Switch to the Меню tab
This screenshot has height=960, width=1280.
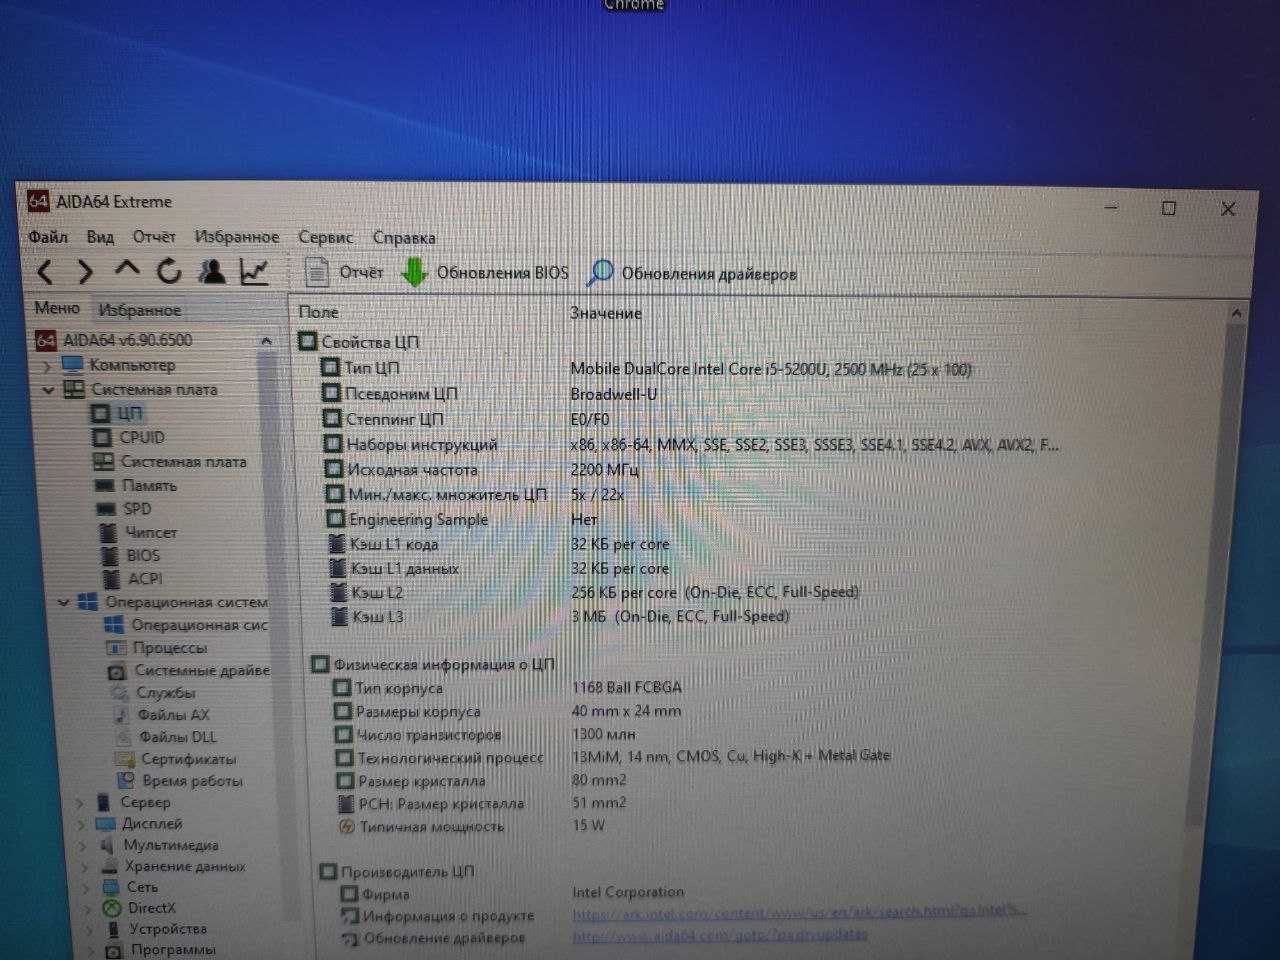pyautogui.click(x=57, y=308)
